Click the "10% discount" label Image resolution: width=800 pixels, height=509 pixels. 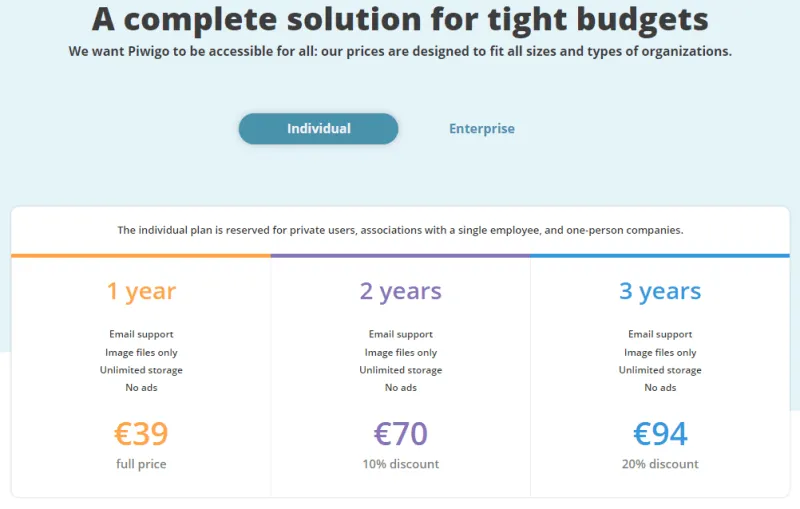tap(400, 464)
